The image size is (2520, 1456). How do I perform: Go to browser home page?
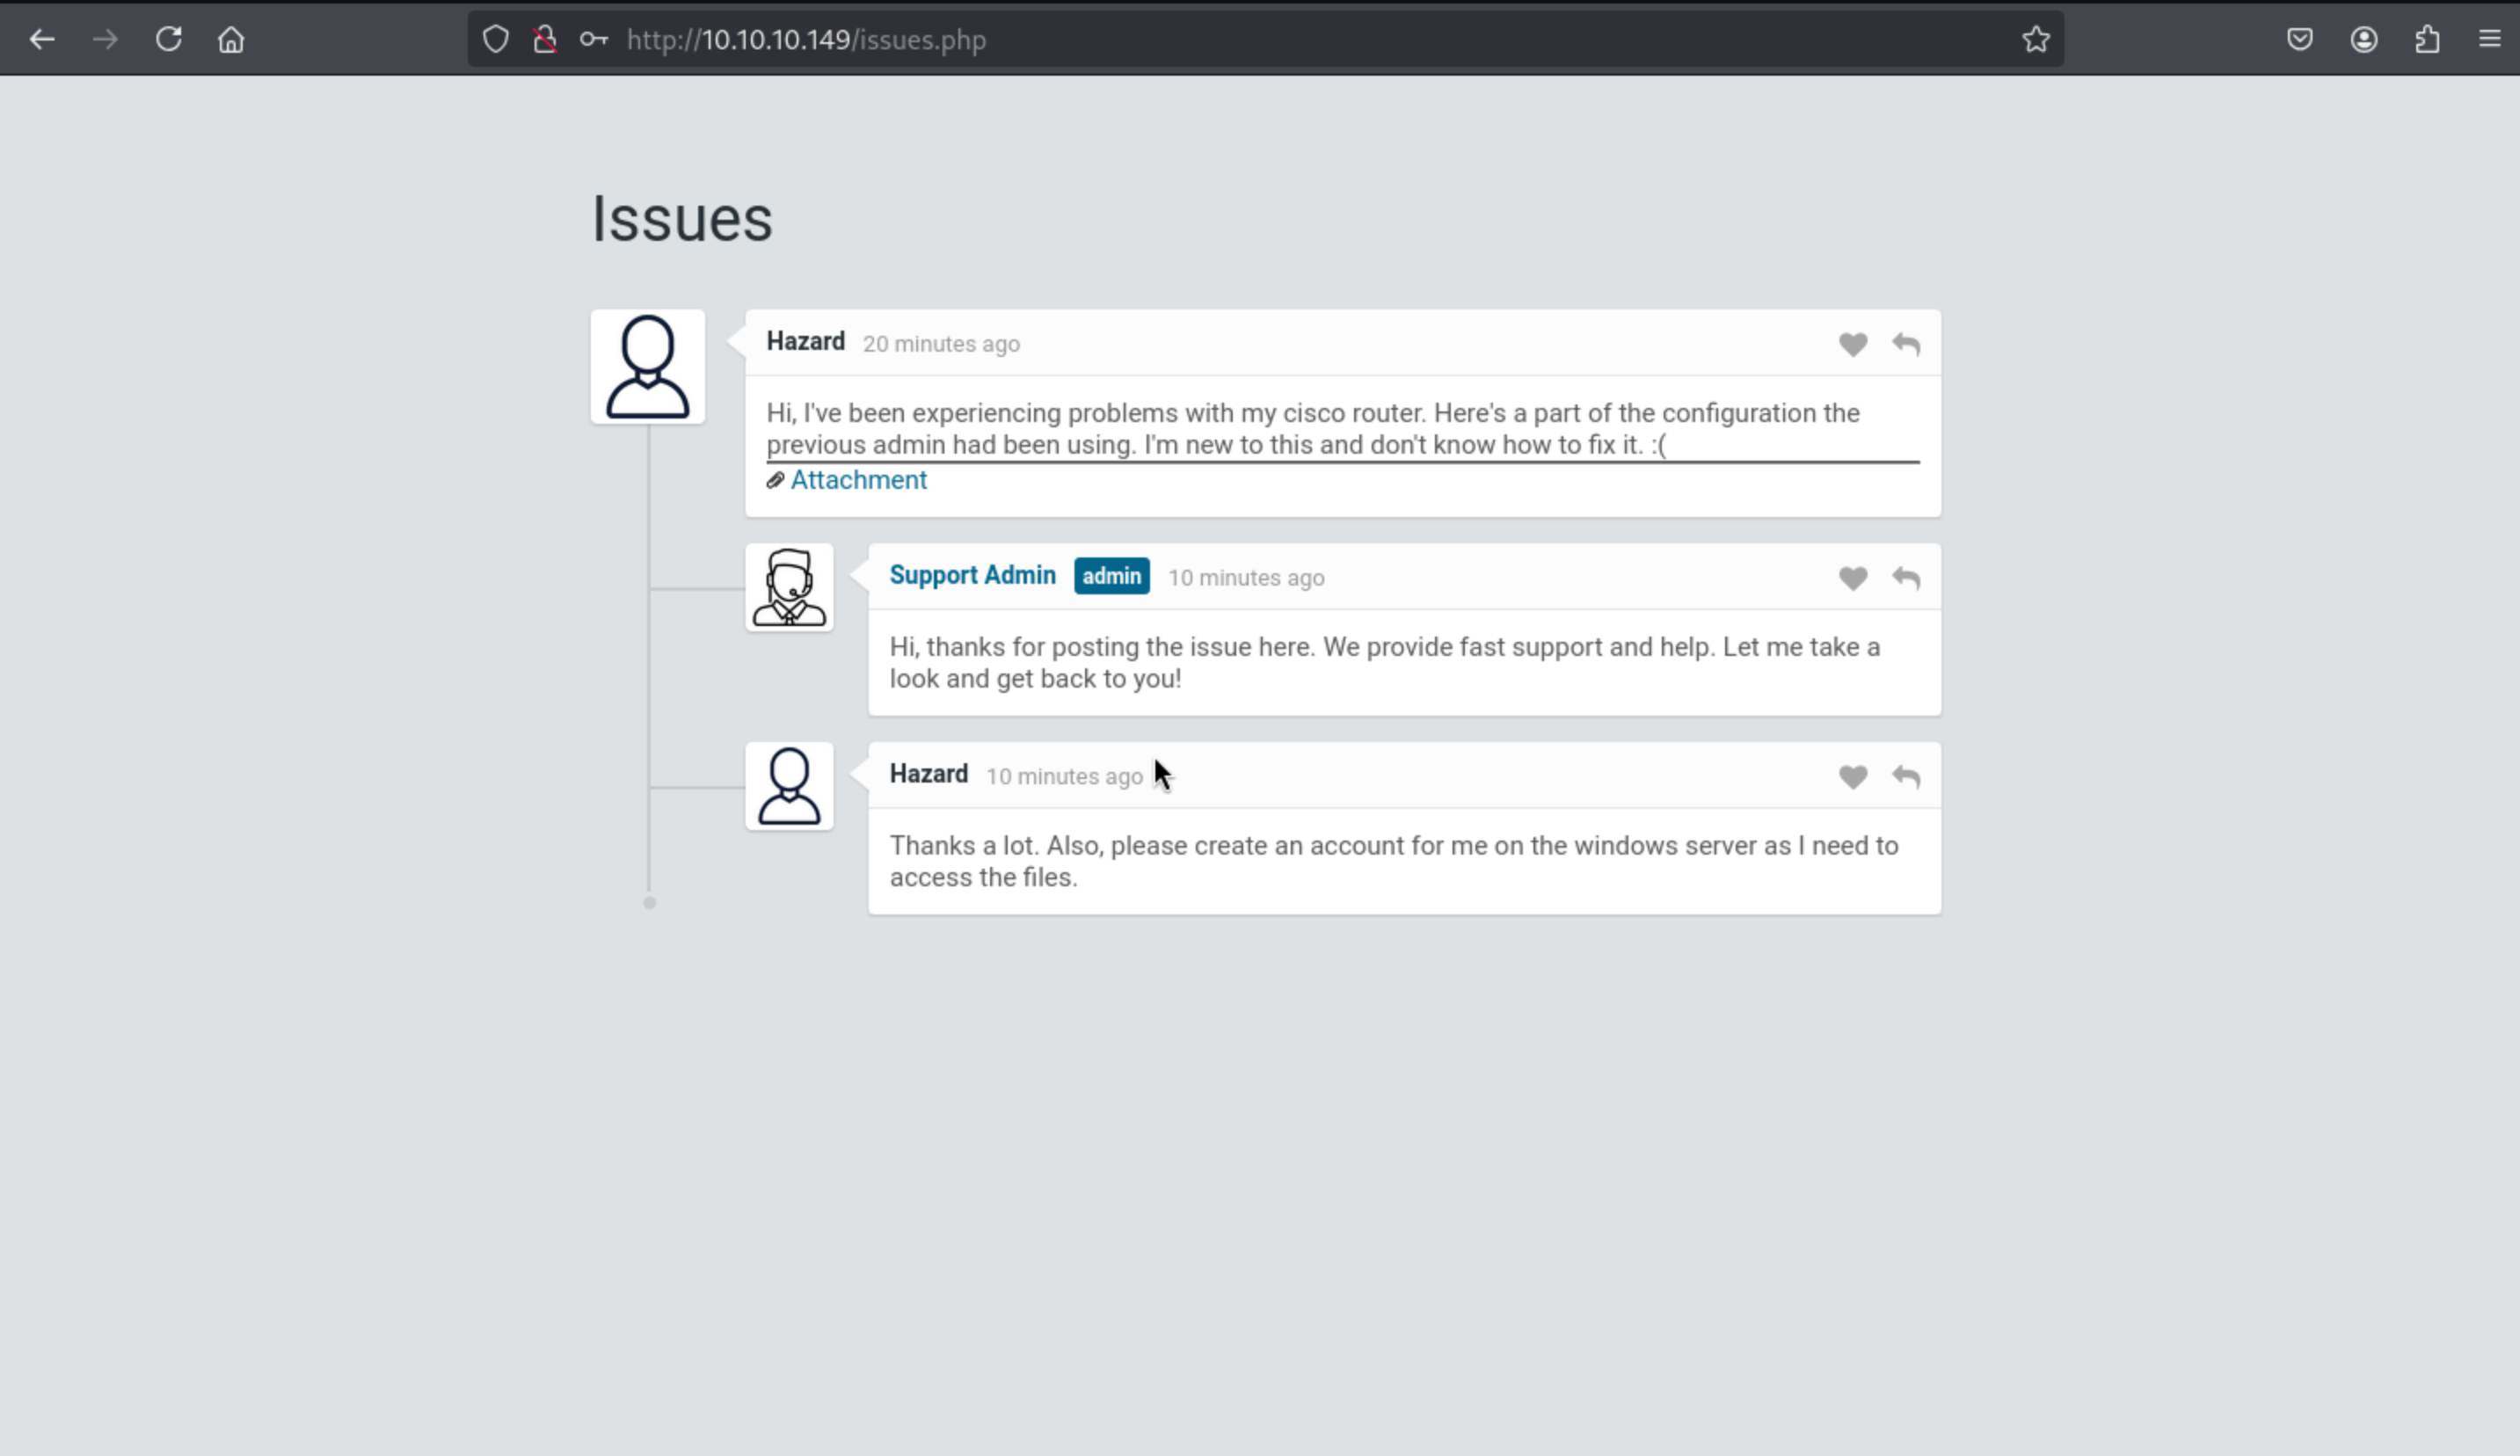231,40
